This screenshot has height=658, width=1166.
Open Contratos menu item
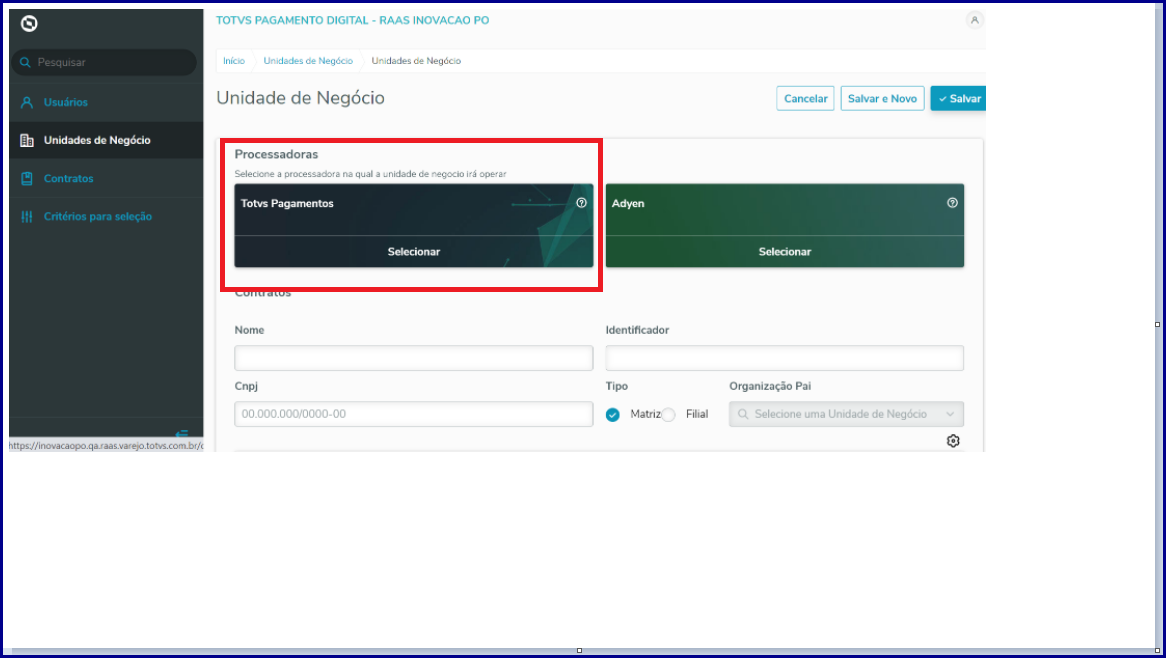(106, 178)
